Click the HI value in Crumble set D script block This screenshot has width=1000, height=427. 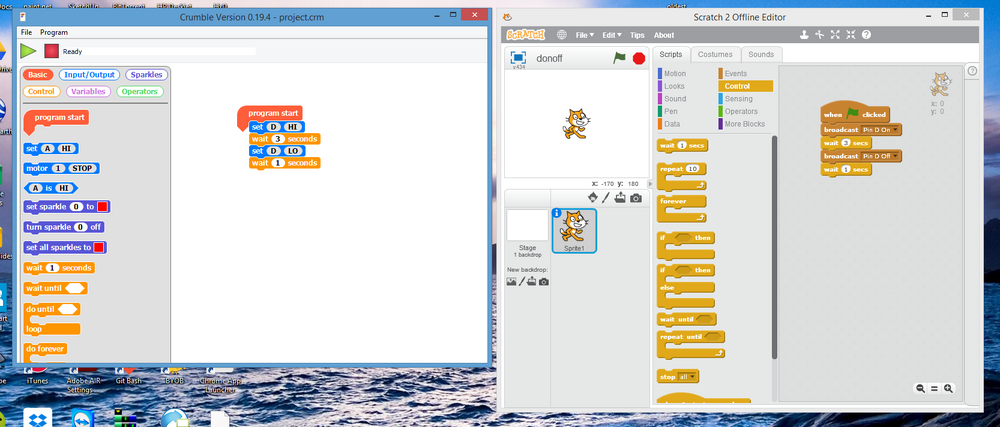(x=293, y=127)
